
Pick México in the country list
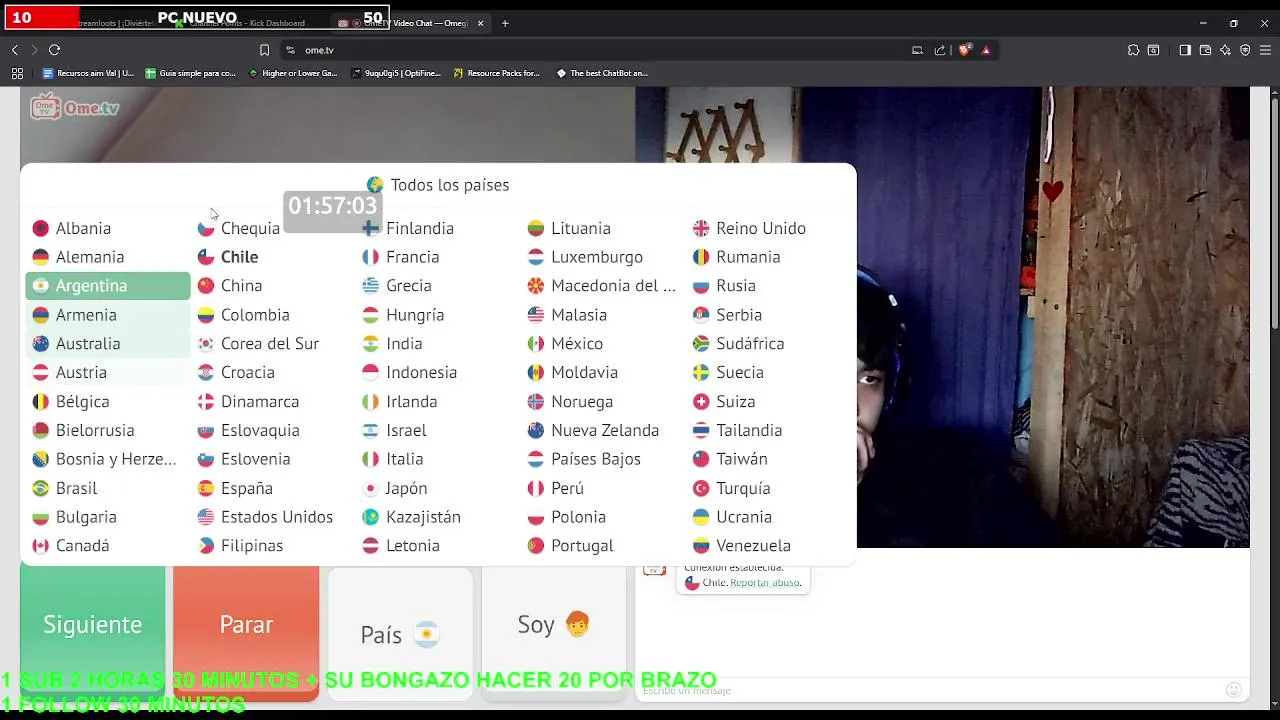pos(603,344)
